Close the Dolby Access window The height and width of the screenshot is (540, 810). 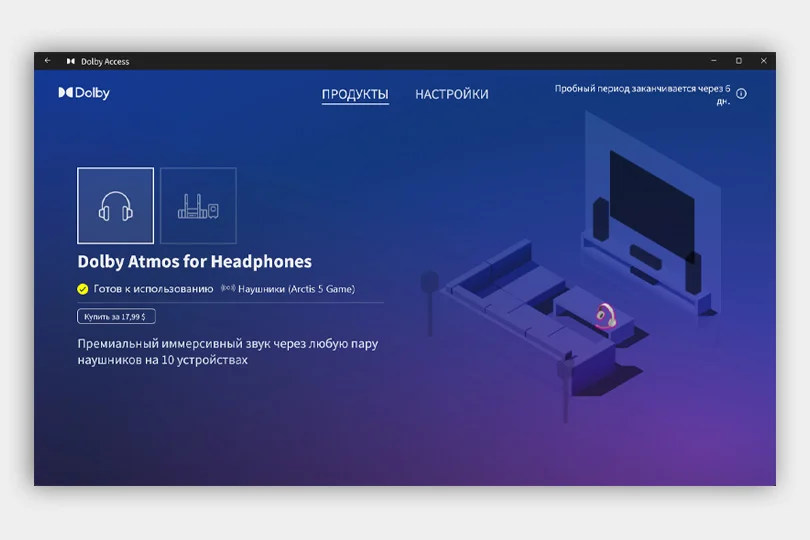click(x=764, y=60)
